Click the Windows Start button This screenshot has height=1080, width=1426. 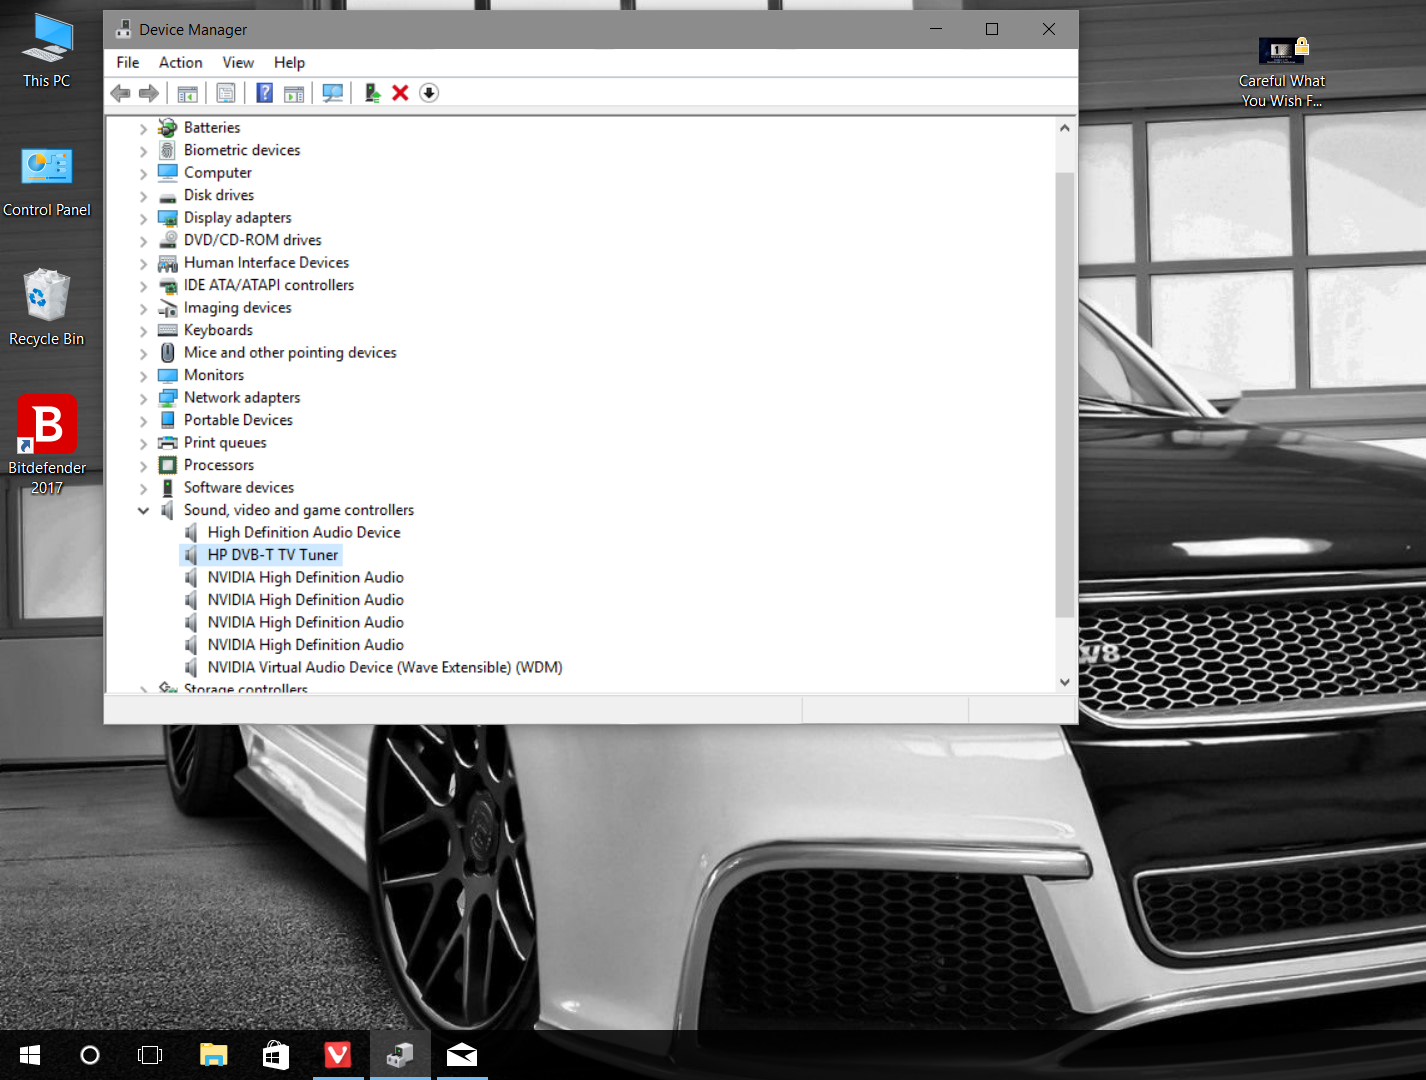[30, 1055]
